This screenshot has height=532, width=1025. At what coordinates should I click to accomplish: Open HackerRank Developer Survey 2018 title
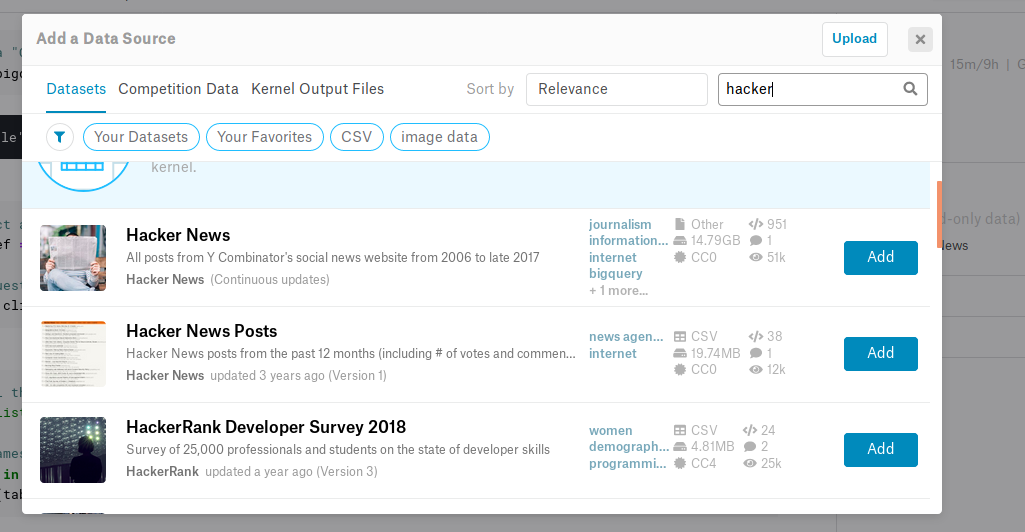tap(266, 427)
